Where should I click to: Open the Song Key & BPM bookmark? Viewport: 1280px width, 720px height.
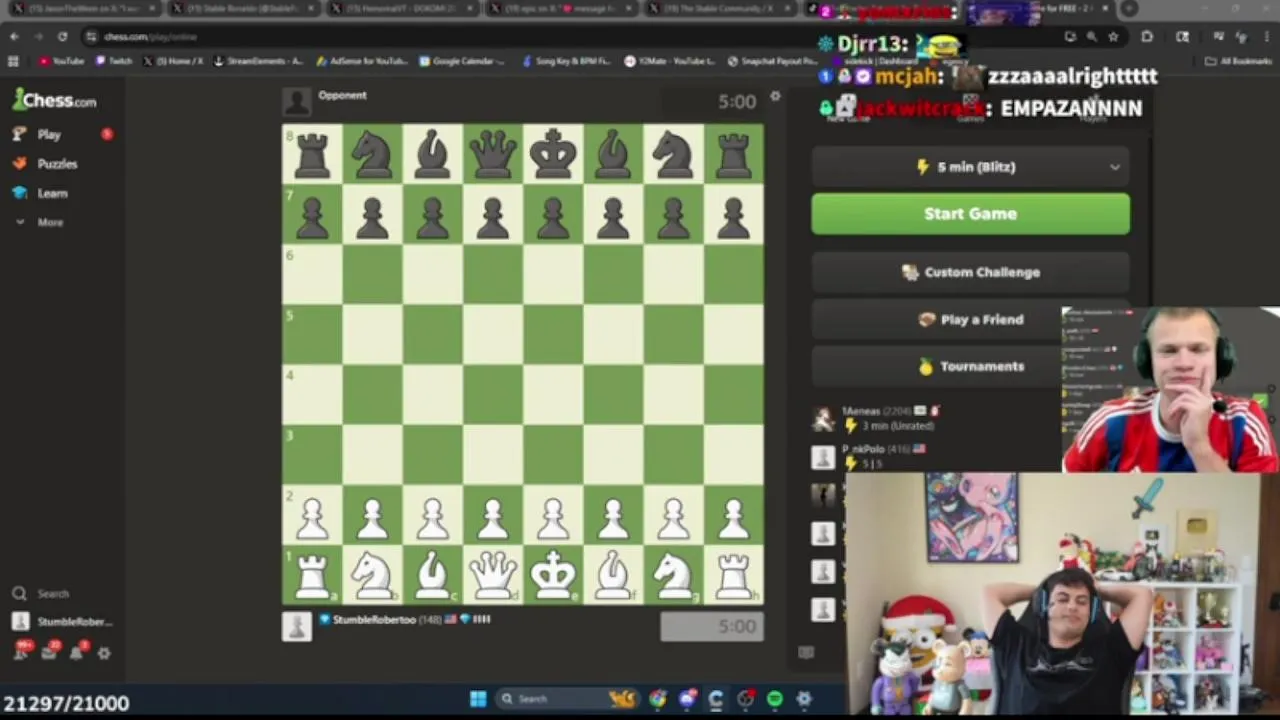(566, 61)
